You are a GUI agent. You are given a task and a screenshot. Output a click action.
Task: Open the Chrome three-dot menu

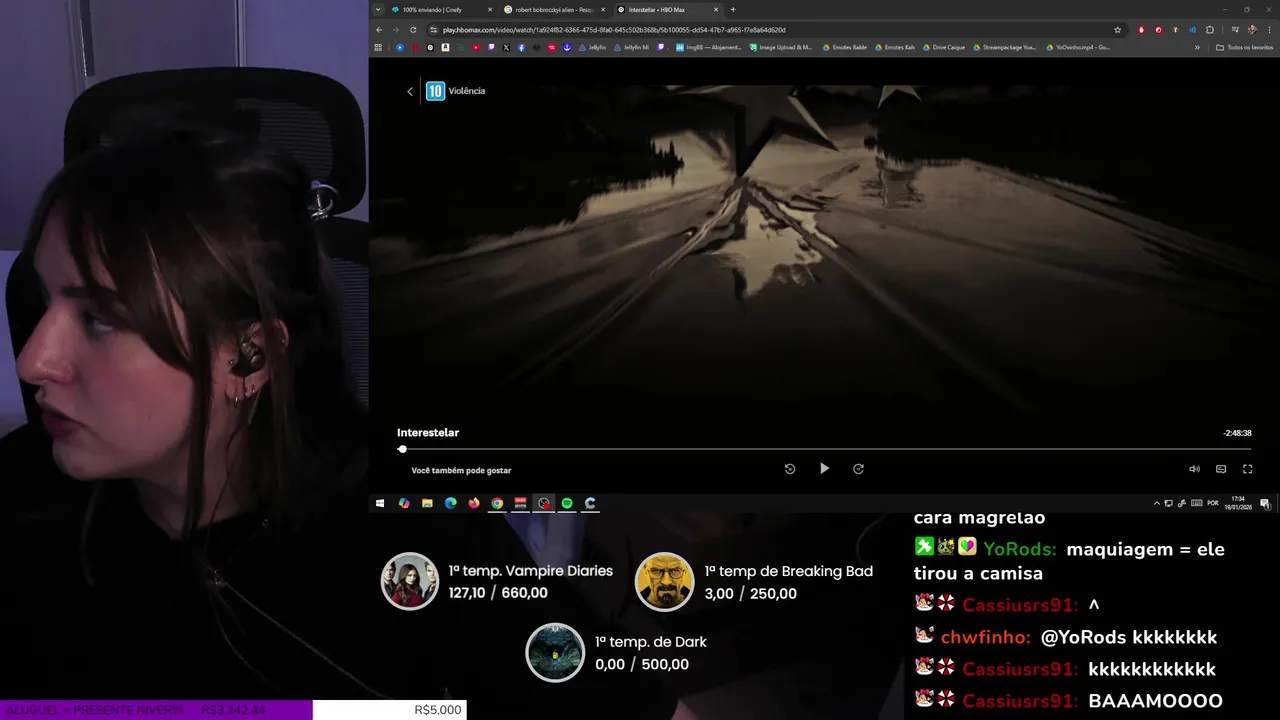1269,30
